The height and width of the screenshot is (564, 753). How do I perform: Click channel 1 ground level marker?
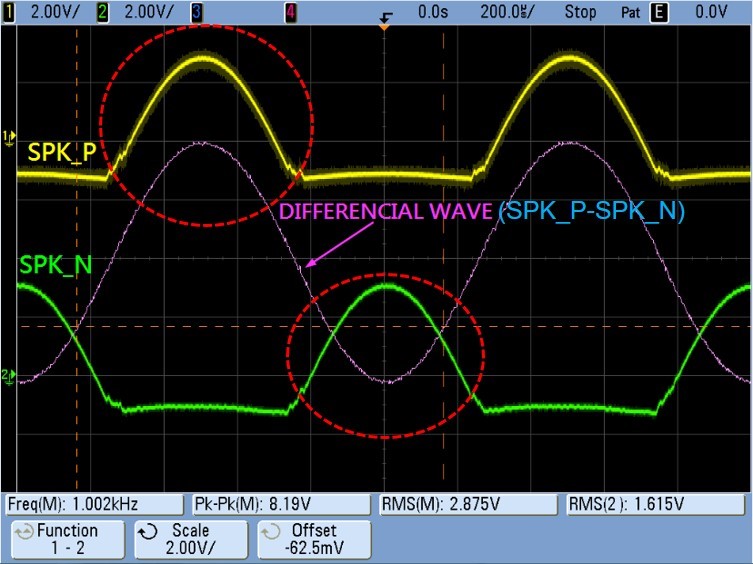[9, 138]
